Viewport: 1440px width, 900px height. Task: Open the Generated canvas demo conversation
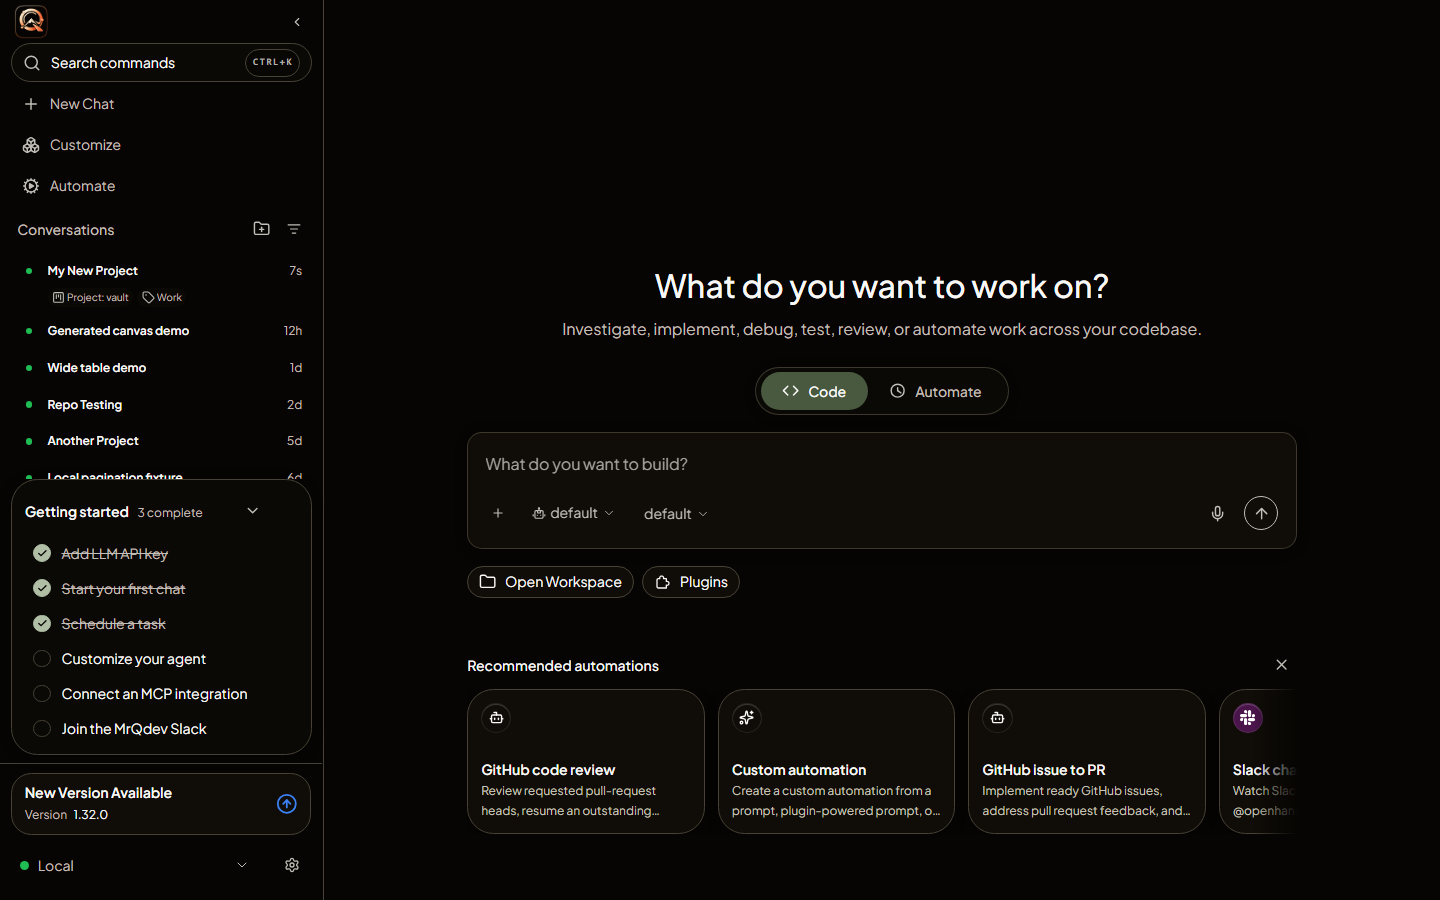[162, 331]
